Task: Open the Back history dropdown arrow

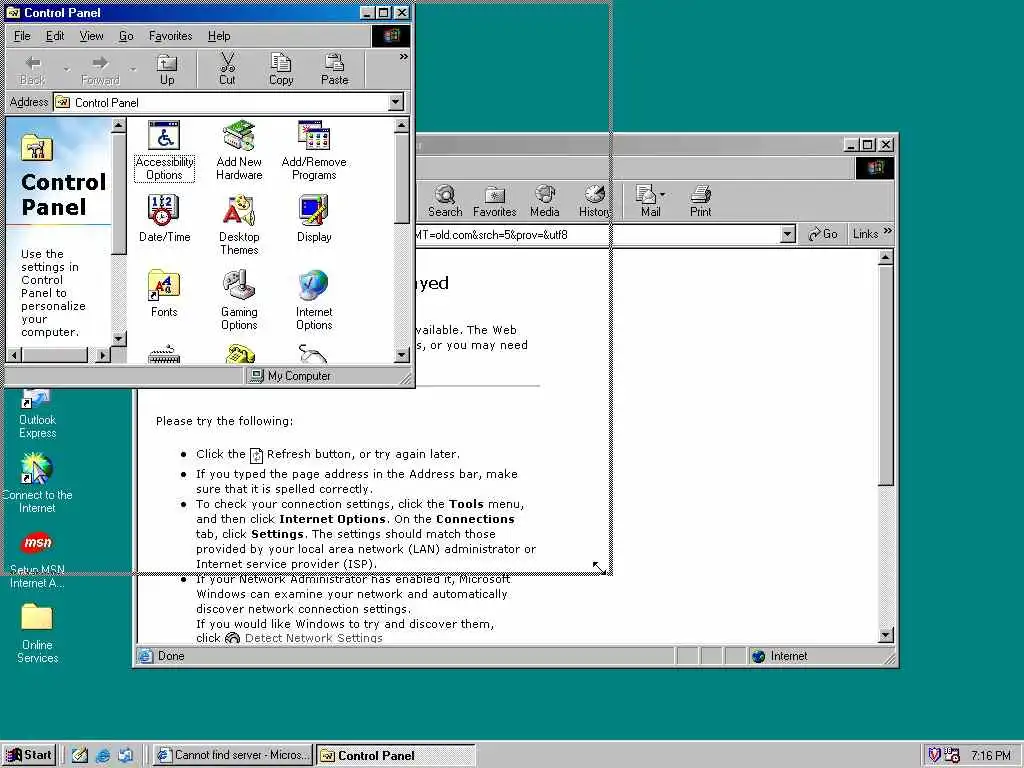Action: [x=66, y=70]
